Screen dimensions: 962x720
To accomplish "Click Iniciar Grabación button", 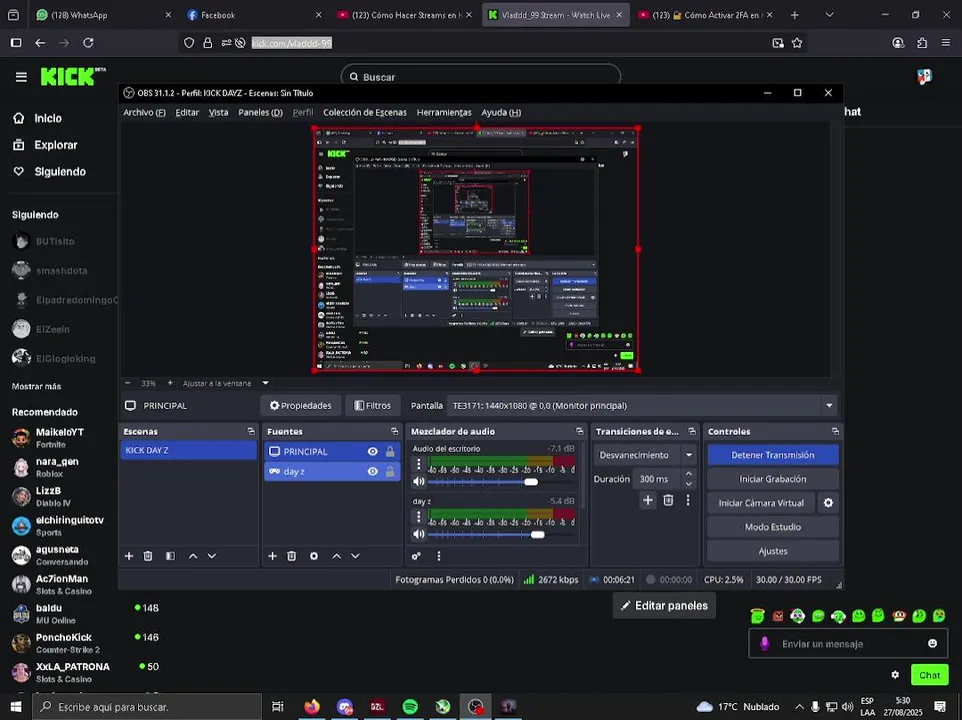I will 772,479.
